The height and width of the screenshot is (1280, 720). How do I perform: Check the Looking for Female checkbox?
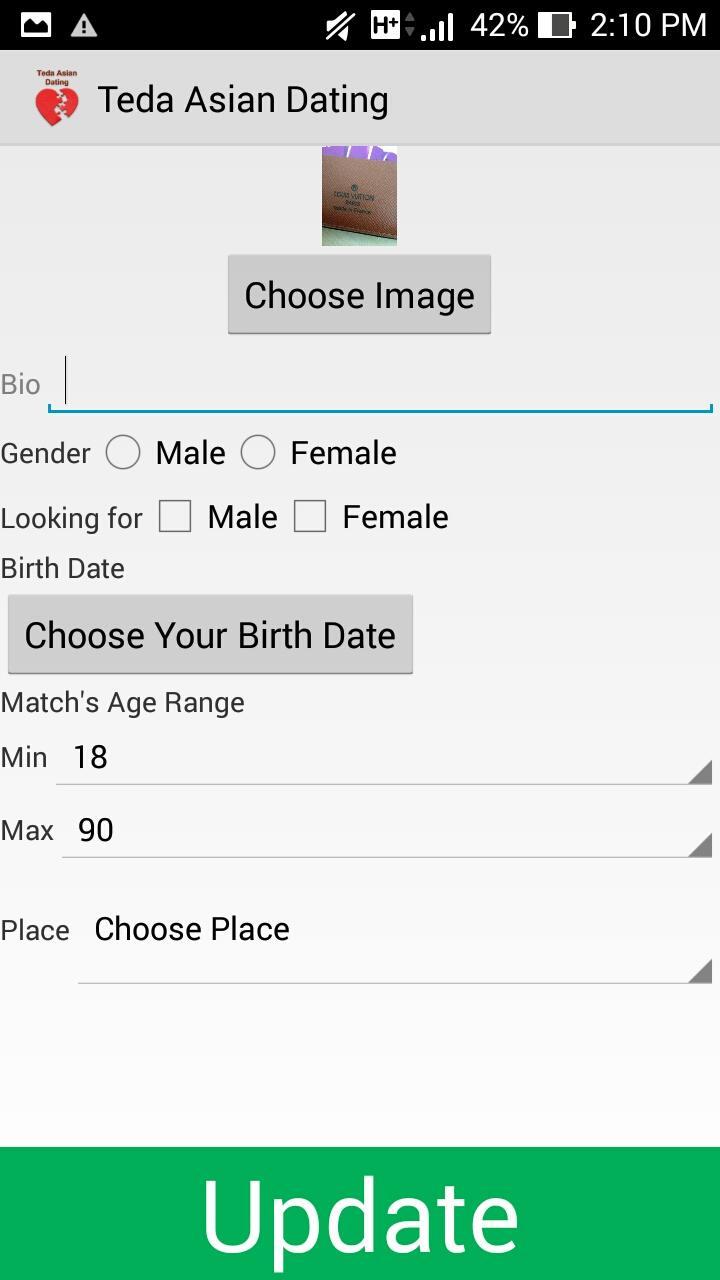(x=311, y=516)
